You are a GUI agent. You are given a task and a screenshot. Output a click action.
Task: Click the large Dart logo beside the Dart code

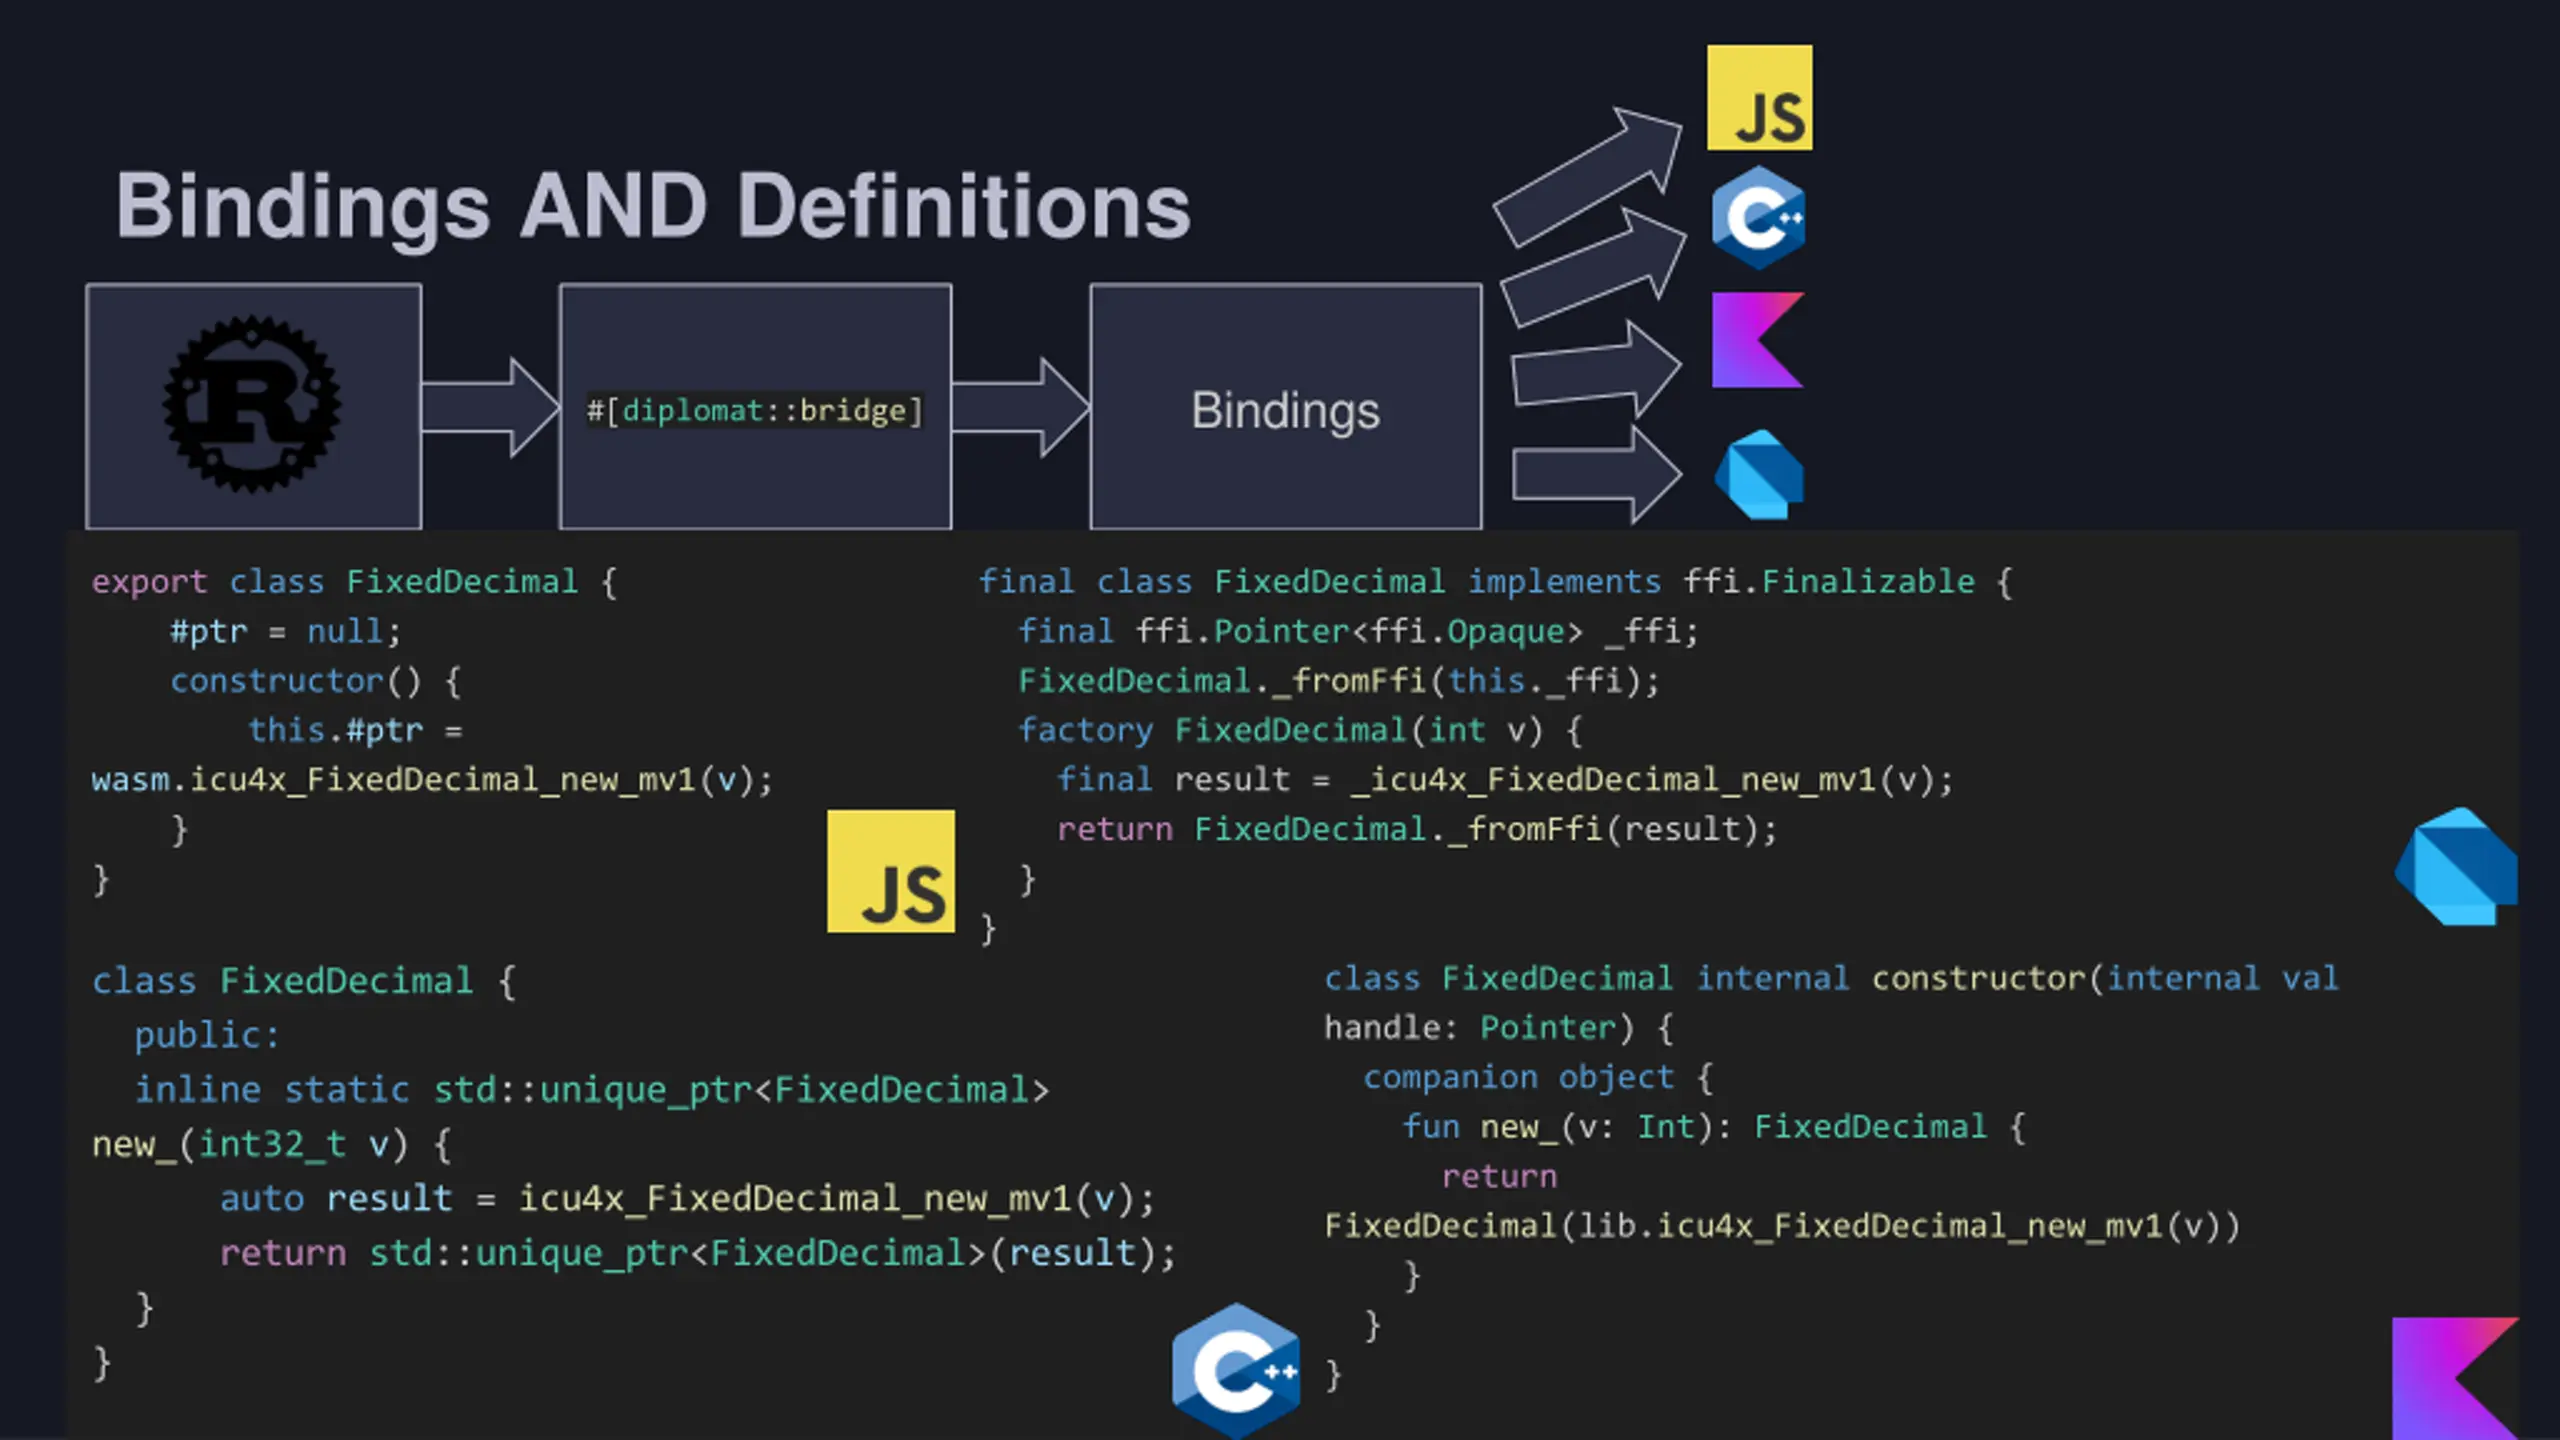[x=2456, y=867]
